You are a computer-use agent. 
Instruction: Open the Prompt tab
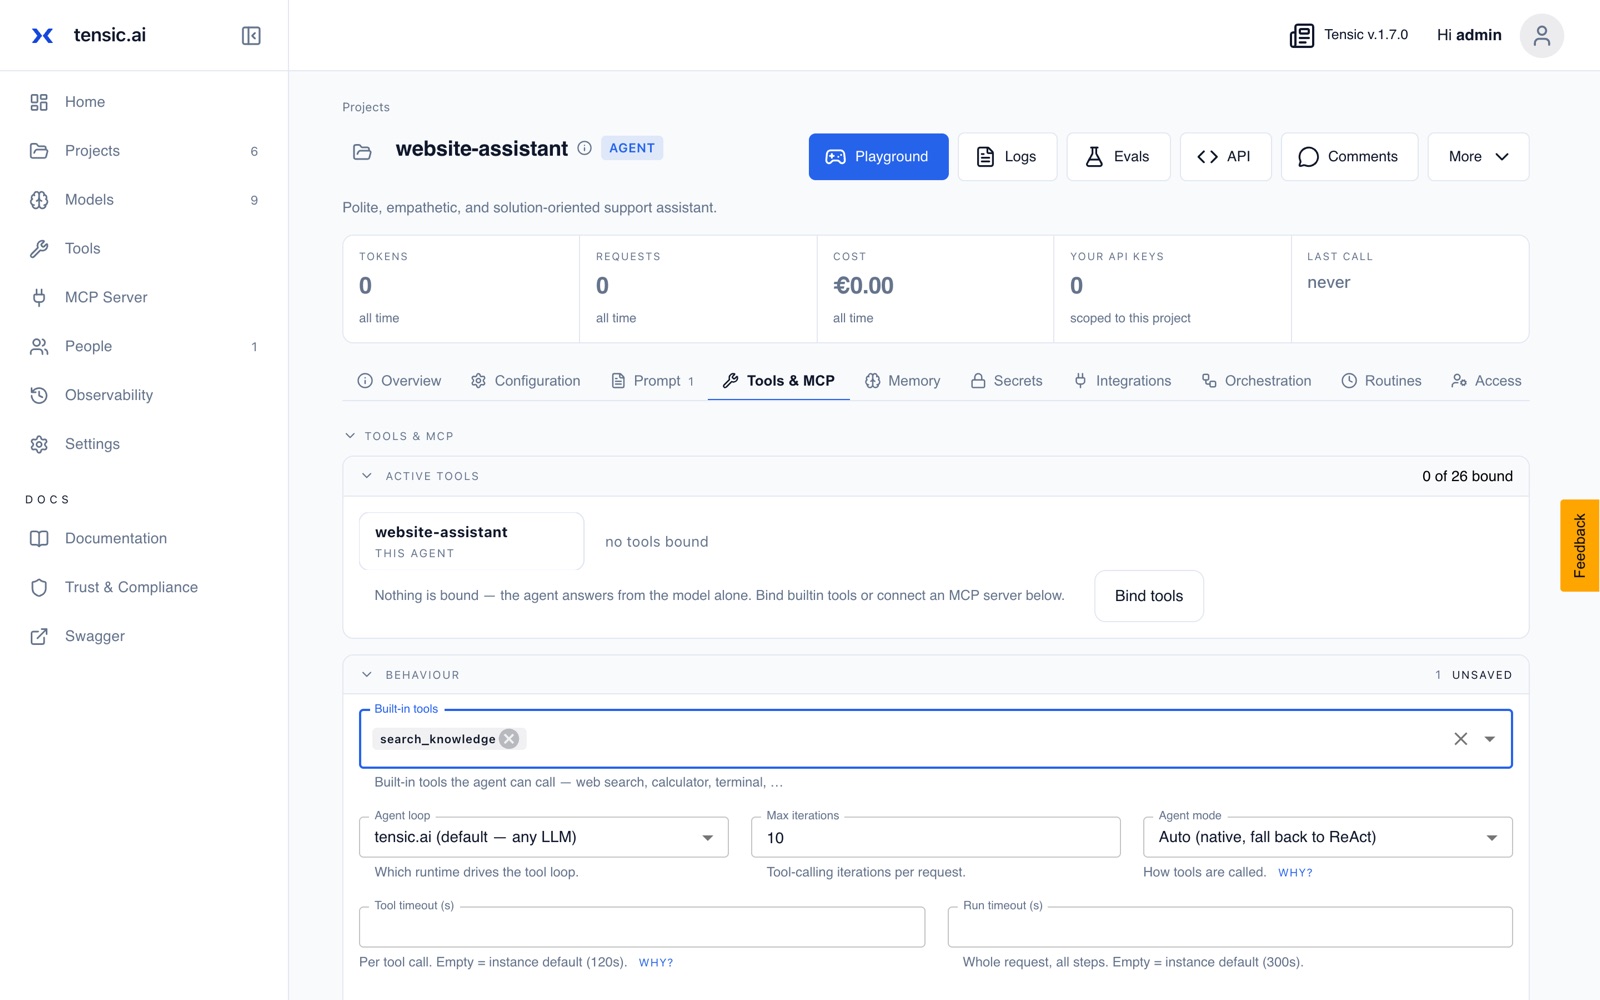(652, 381)
